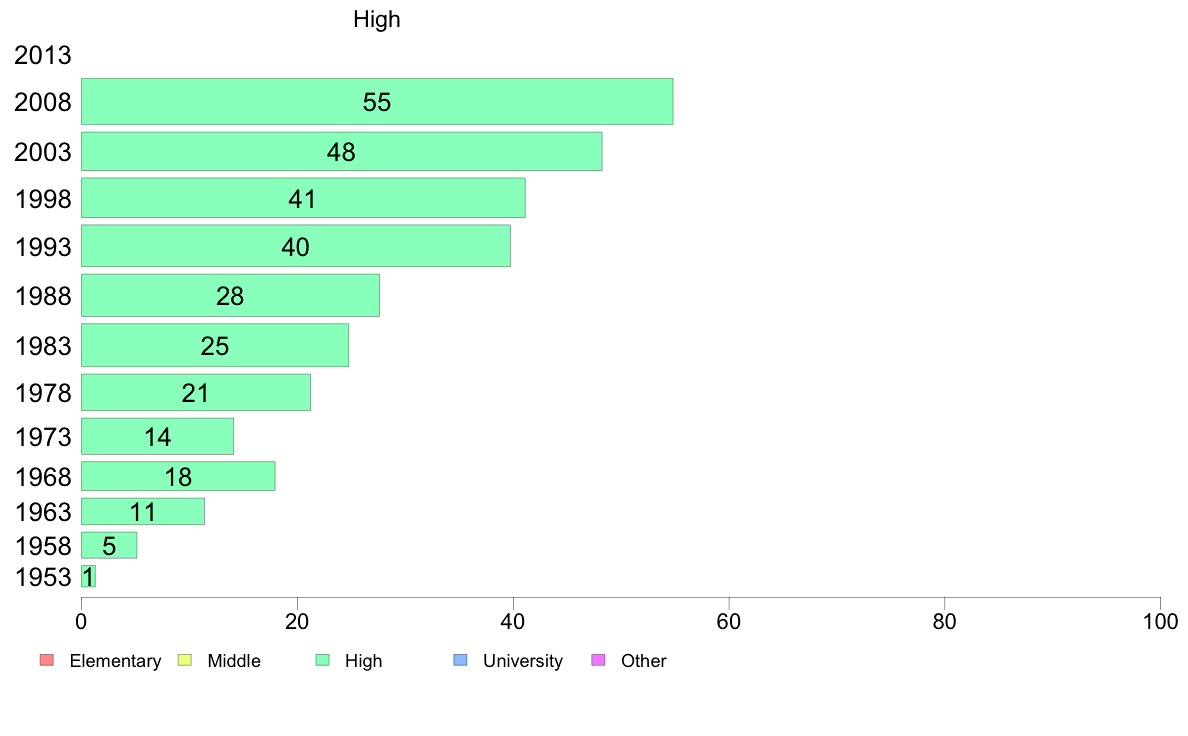Select the 1978 bar with value 21
This screenshot has width=1188, height=736.
tap(195, 393)
